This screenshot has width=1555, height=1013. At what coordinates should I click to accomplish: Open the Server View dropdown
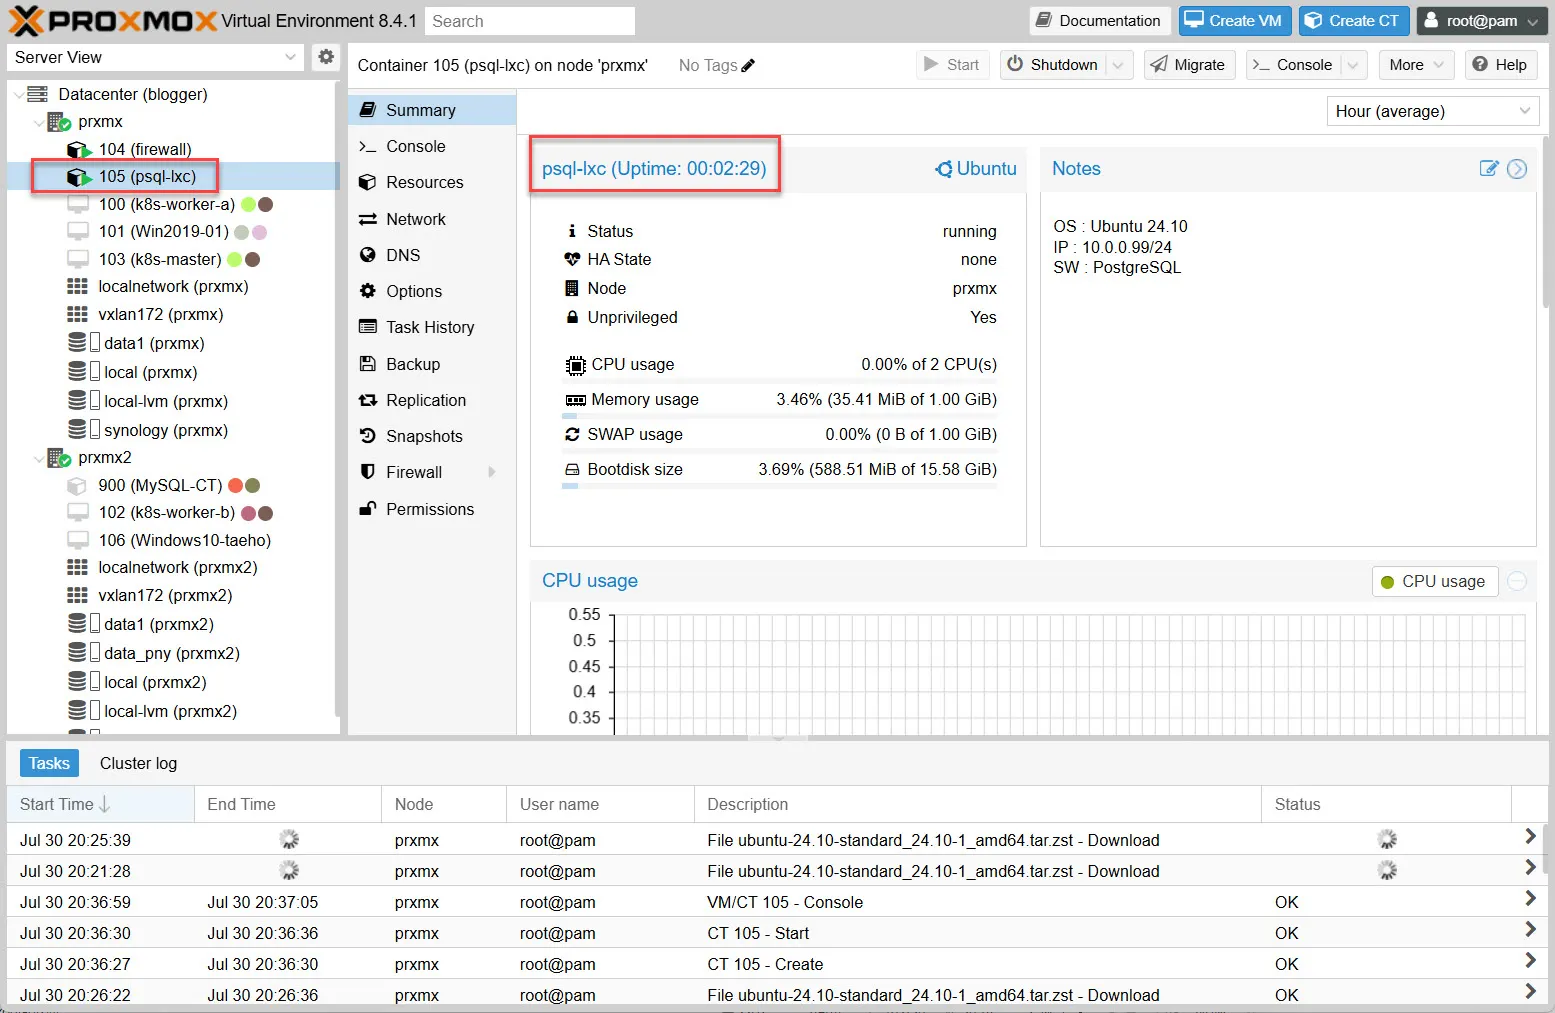[156, 57]
